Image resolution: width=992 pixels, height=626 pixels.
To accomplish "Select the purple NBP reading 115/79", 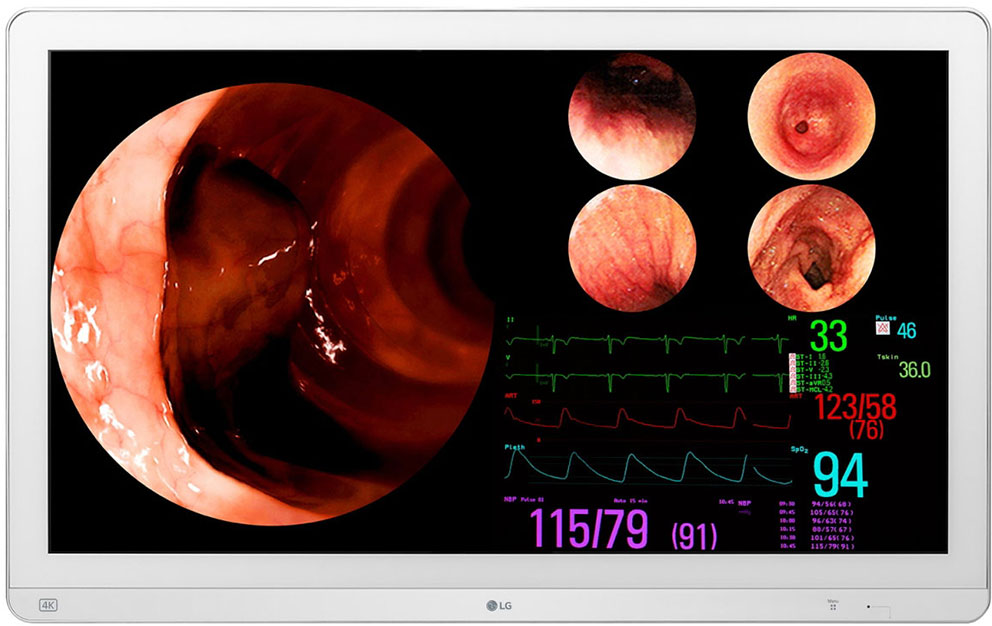I will 588,528.
